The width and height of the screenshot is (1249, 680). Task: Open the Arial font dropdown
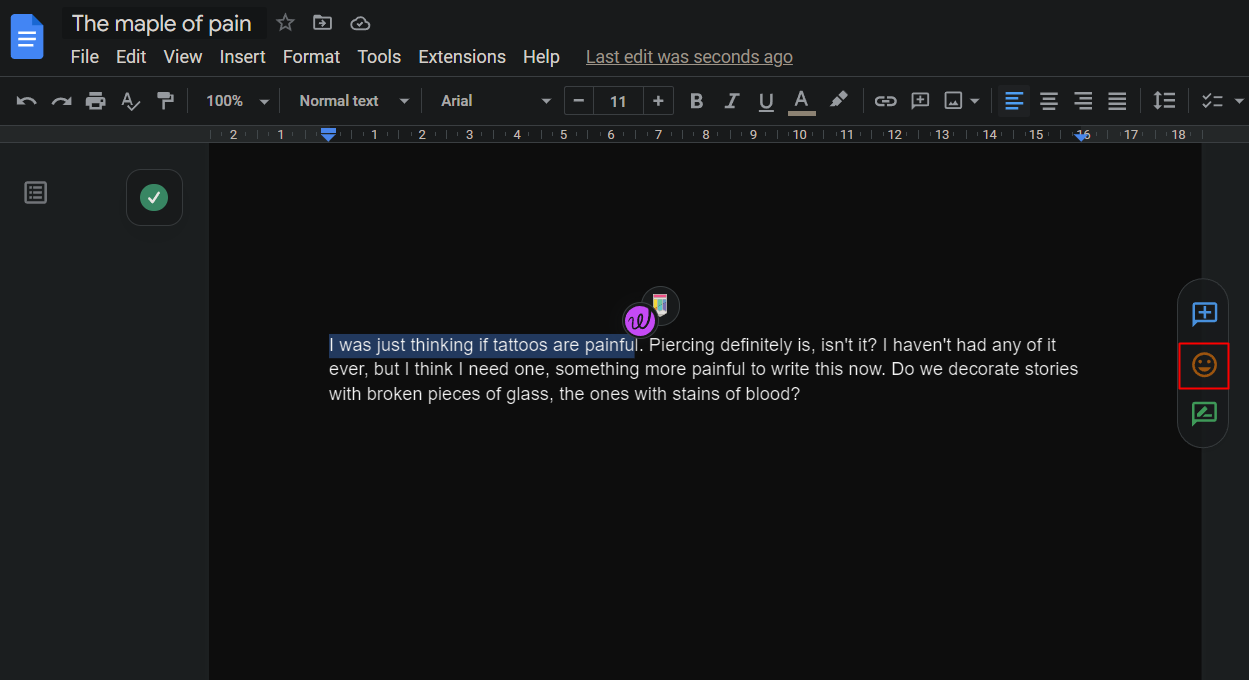pos(496,101)
